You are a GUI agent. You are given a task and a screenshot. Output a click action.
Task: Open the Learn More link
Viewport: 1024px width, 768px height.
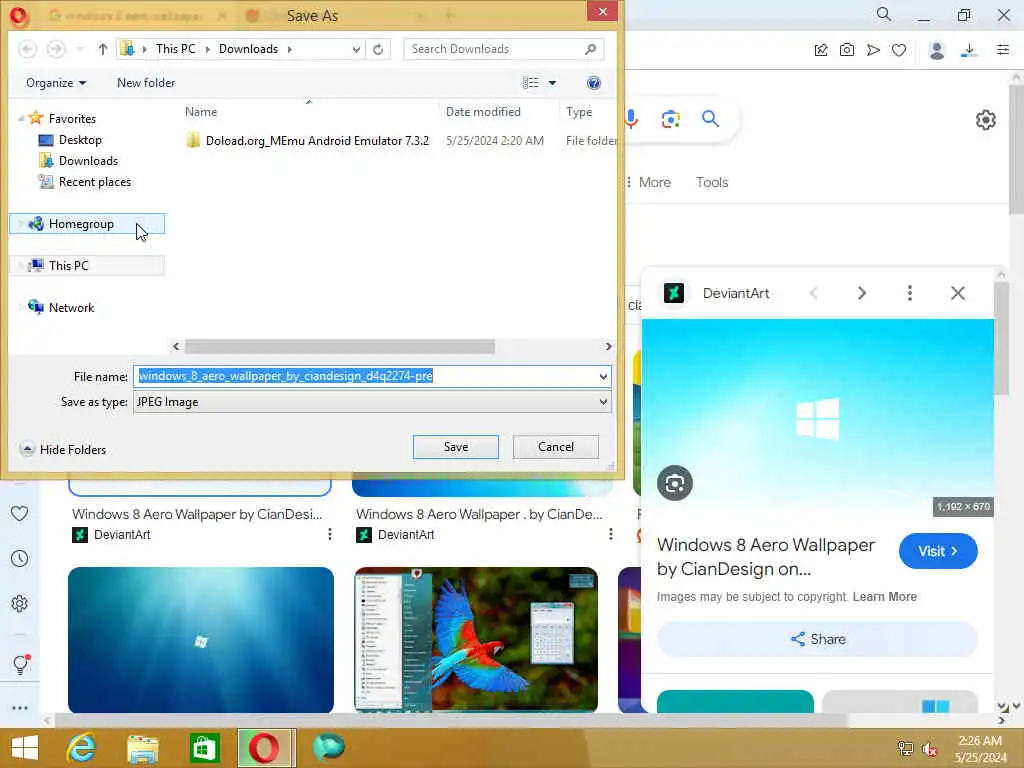point(884,596)
